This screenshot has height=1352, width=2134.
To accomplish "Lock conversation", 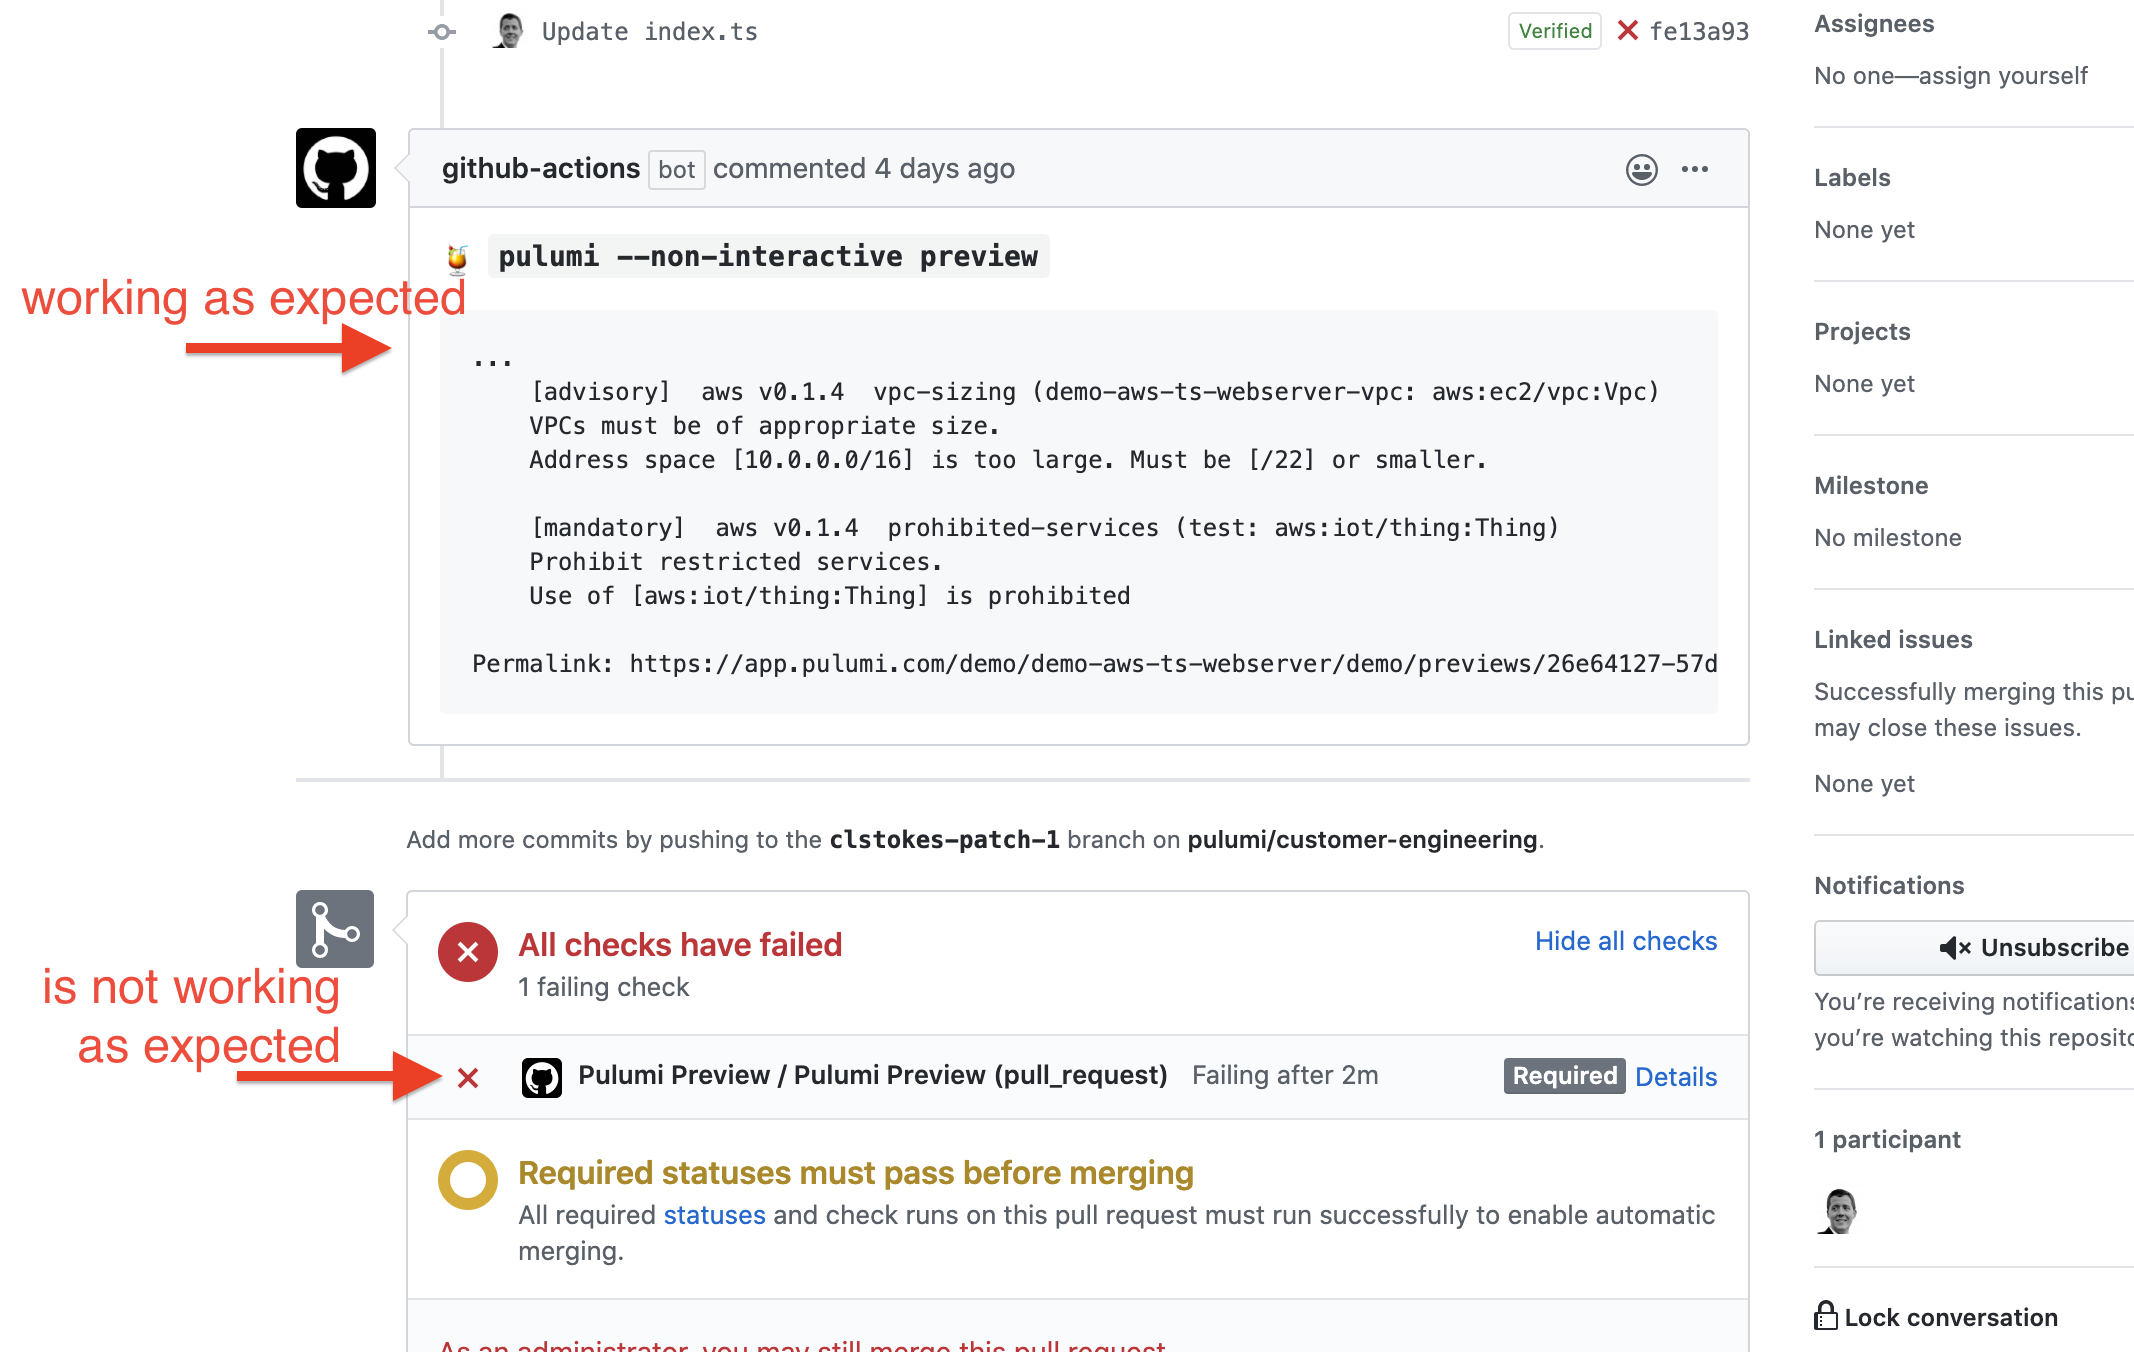I will coord(1937,1317).
